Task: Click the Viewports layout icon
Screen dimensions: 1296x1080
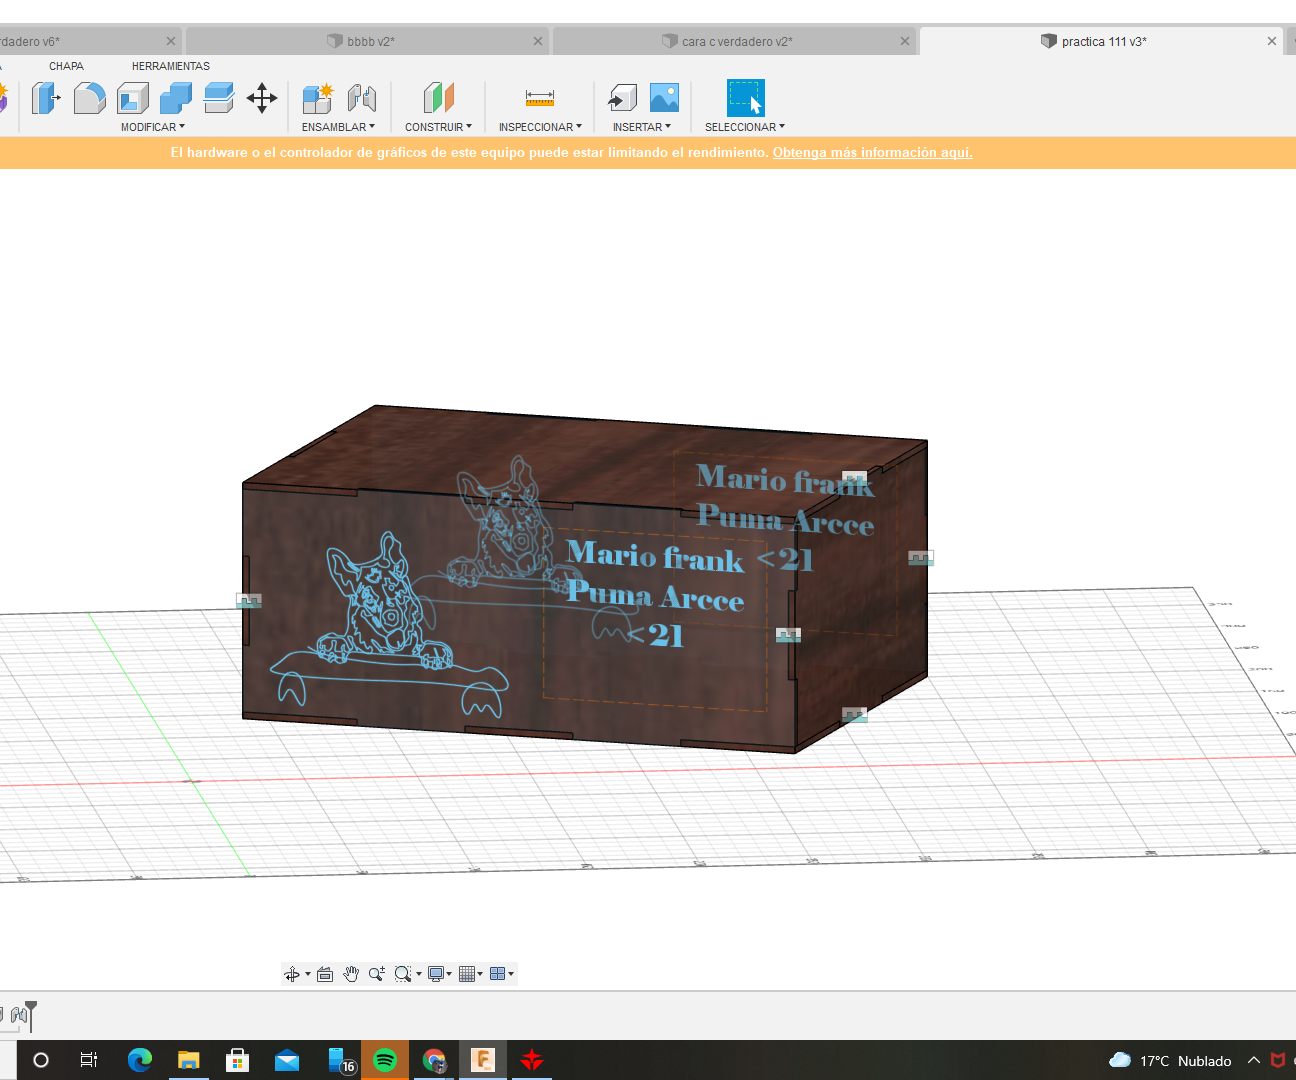Action: (x=498, y=974)
